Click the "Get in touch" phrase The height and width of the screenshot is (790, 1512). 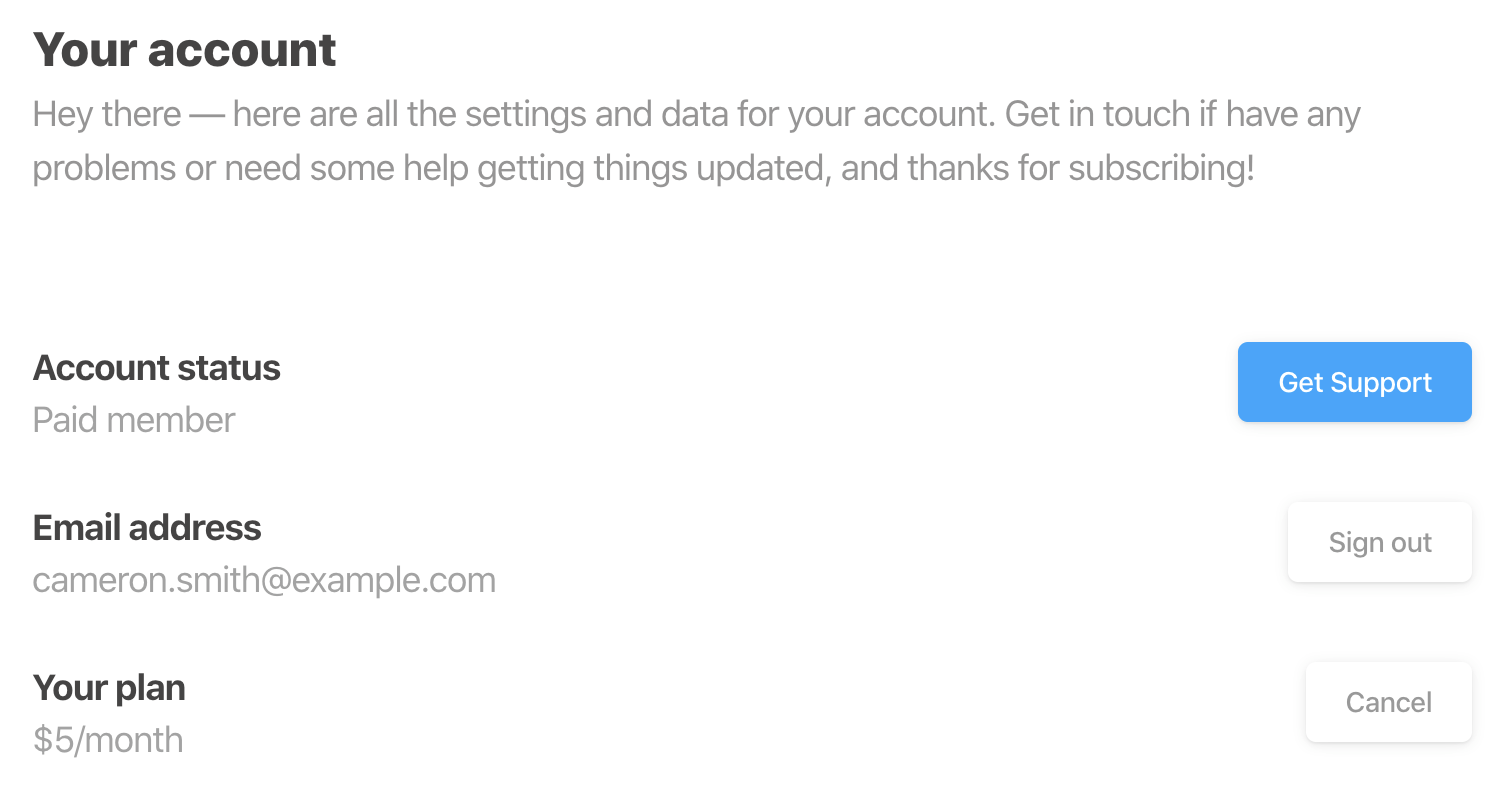[1098, 115]
